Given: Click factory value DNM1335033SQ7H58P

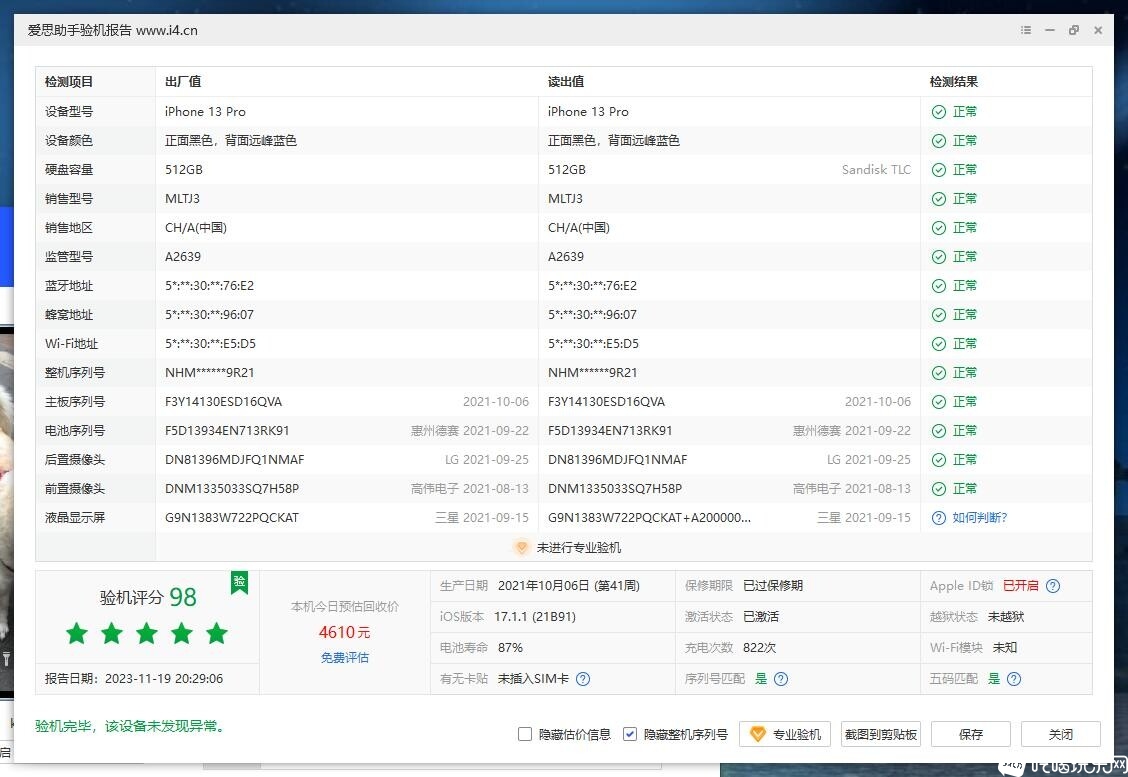Looking at the screenshot, I should click(x=232, y=489).
